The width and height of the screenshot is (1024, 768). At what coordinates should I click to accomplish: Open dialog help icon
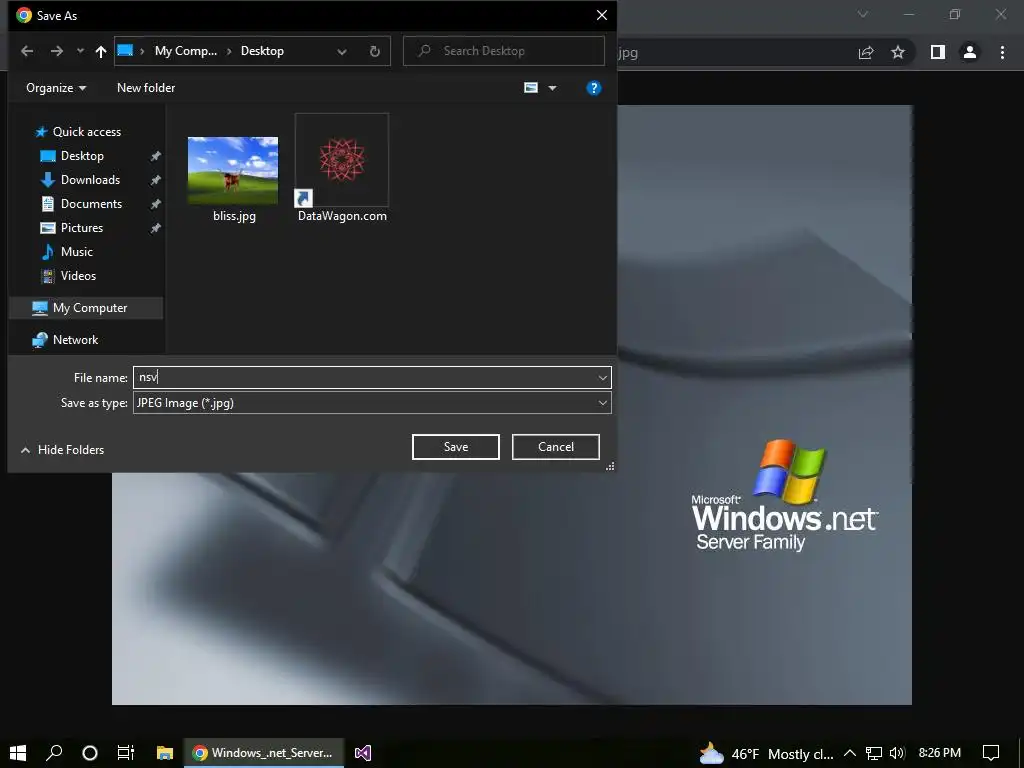pos(593,88)
